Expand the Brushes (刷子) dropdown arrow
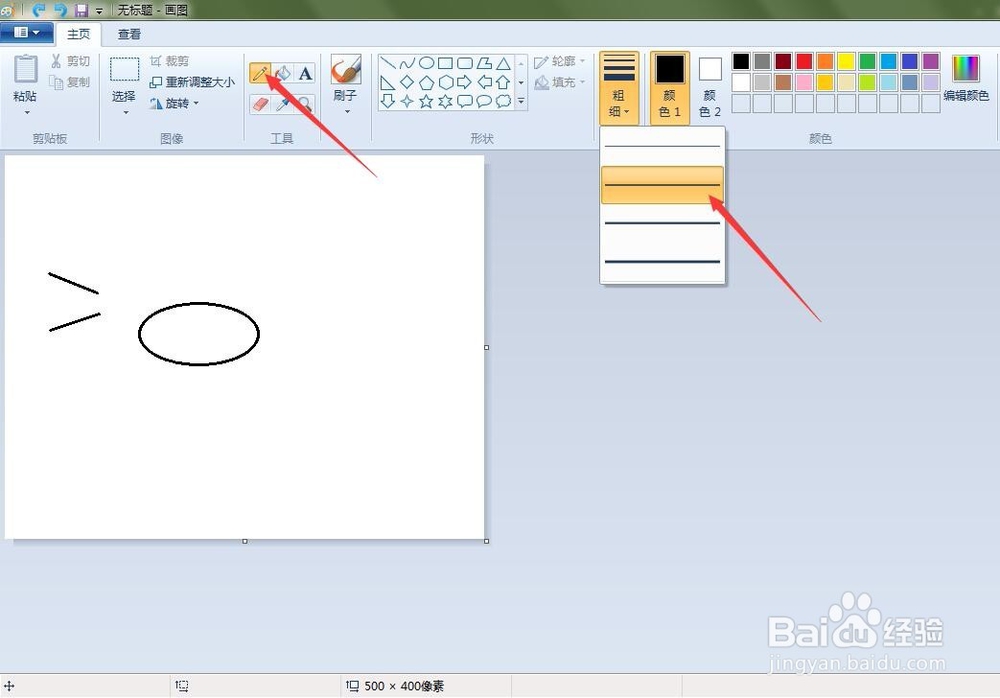This screenshot has width=1000, height=698. pyautogui.click(x=346, y=112)
